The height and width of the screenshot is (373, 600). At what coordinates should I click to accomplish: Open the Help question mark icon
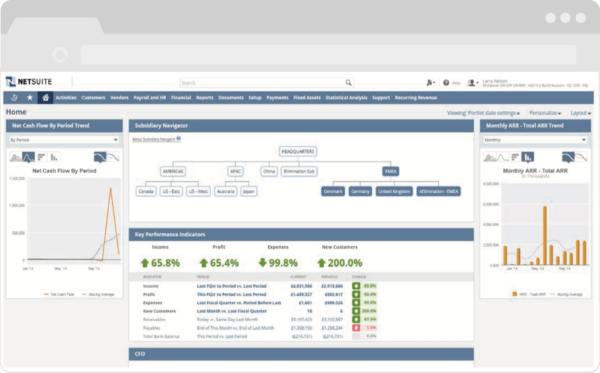446,82
